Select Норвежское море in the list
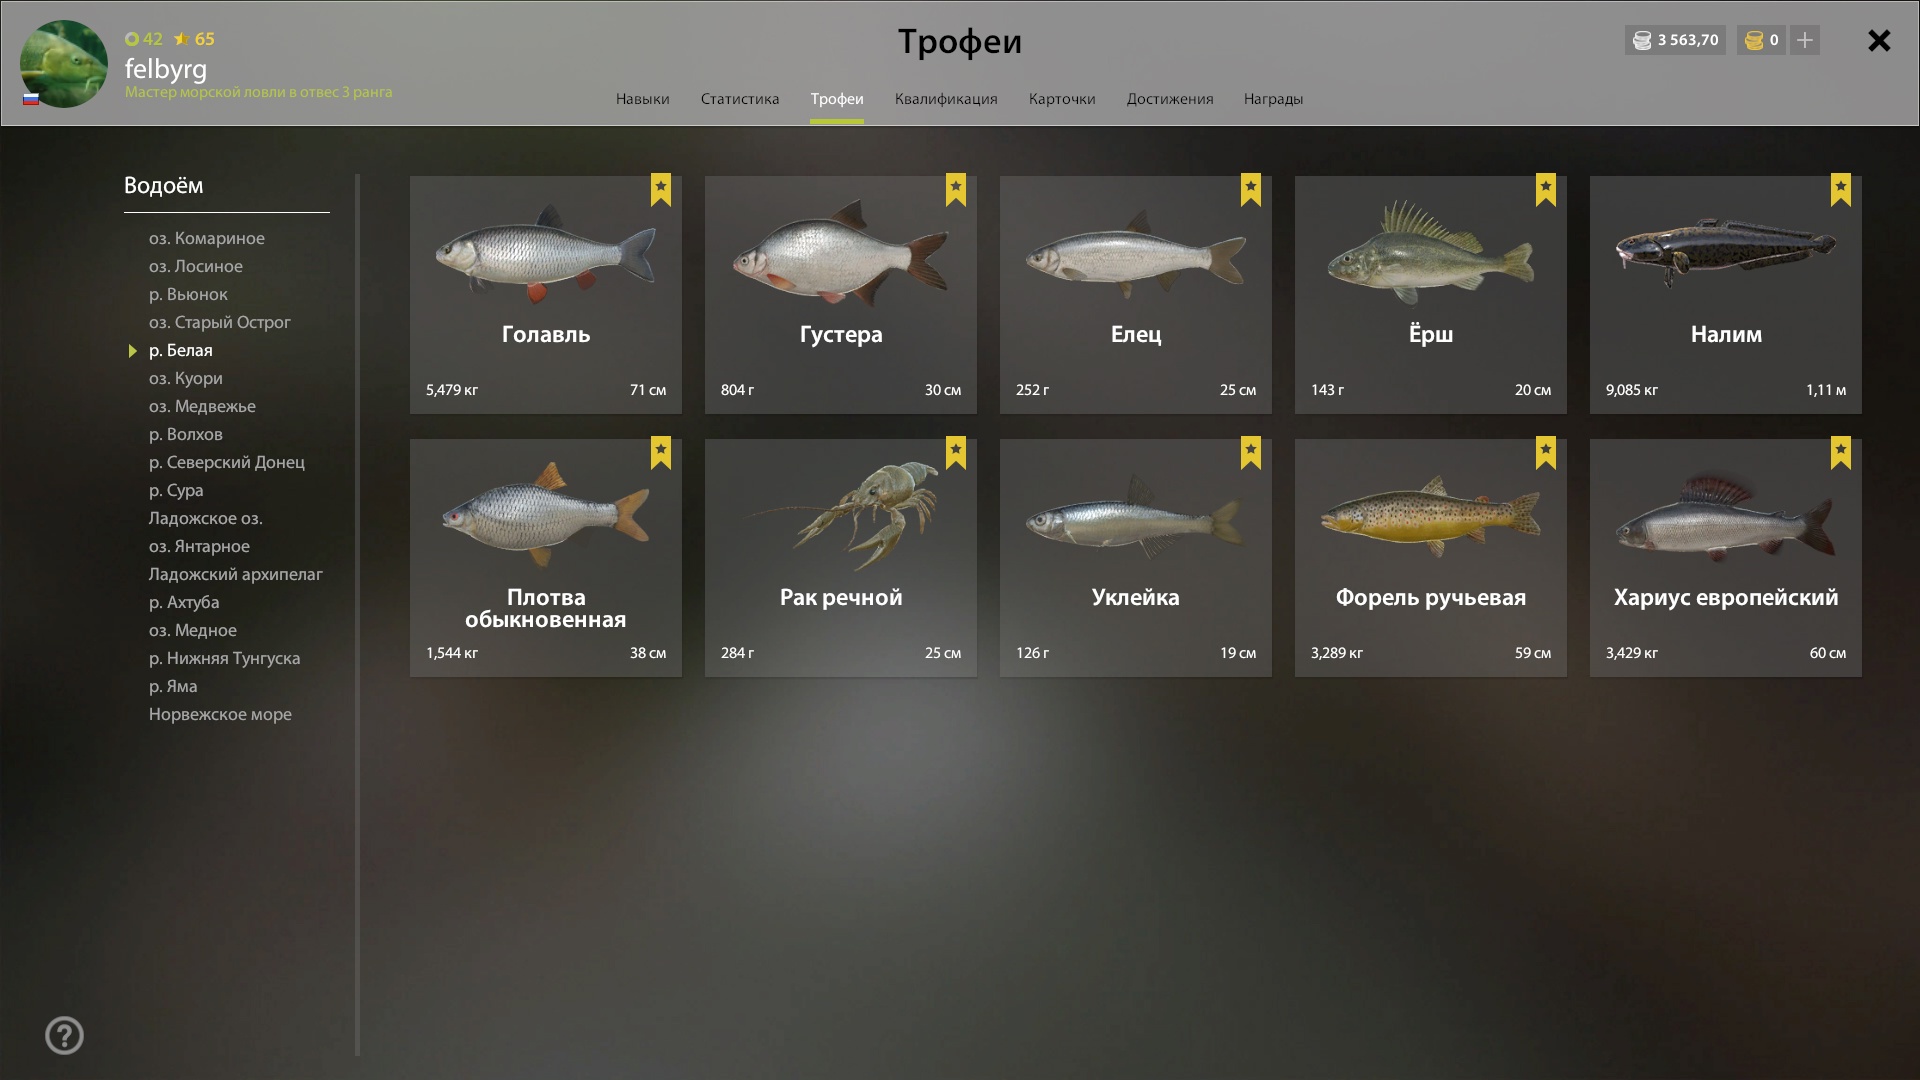Viewport: 1920px width, 1080px height. [220, 714]
